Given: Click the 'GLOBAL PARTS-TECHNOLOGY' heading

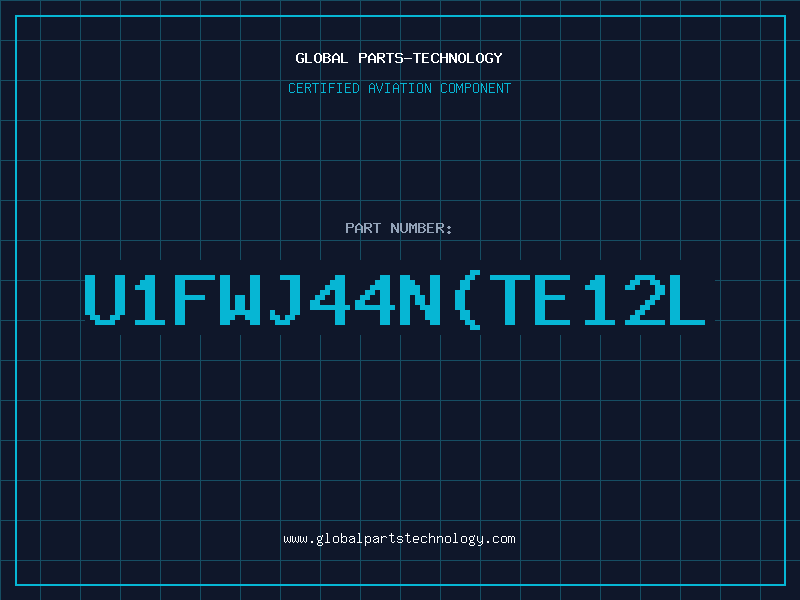Looking at the screenshot, I should (x=399, y=58).
